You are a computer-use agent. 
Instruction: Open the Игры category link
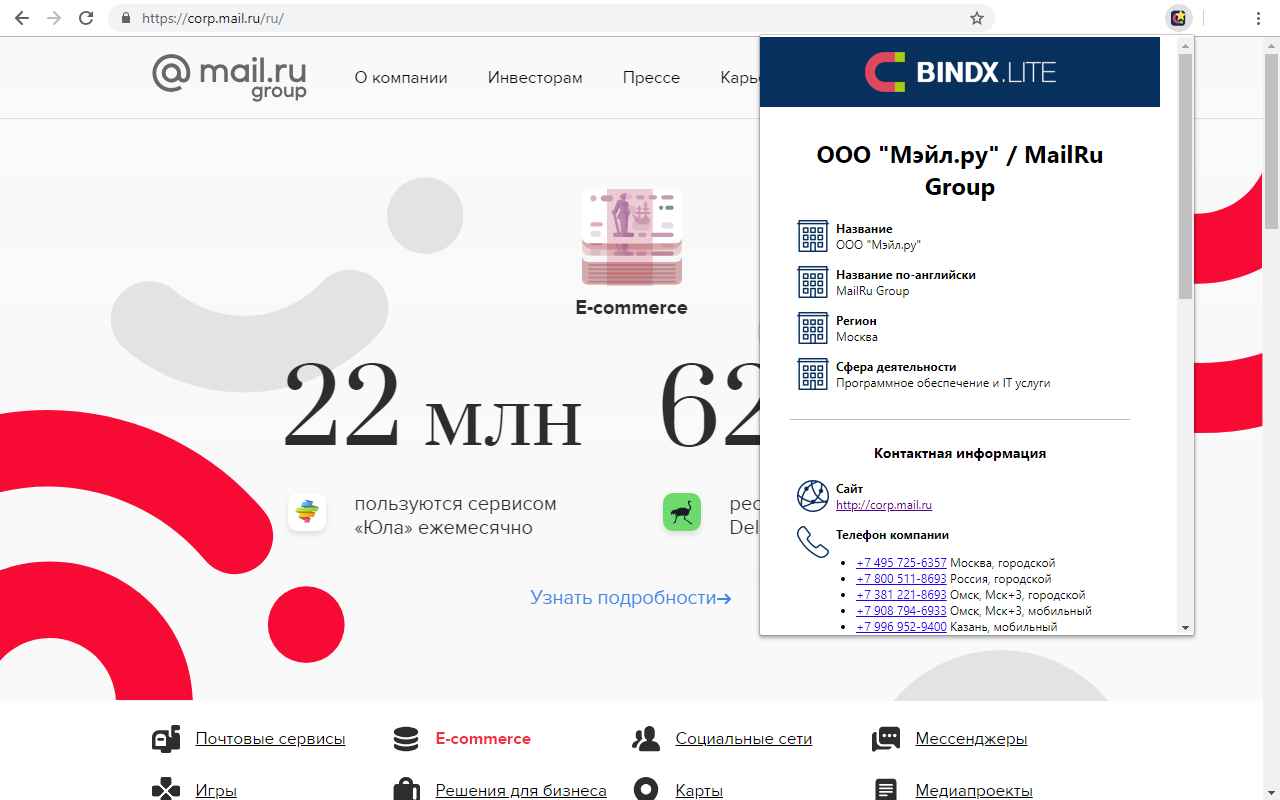[216, 790]
